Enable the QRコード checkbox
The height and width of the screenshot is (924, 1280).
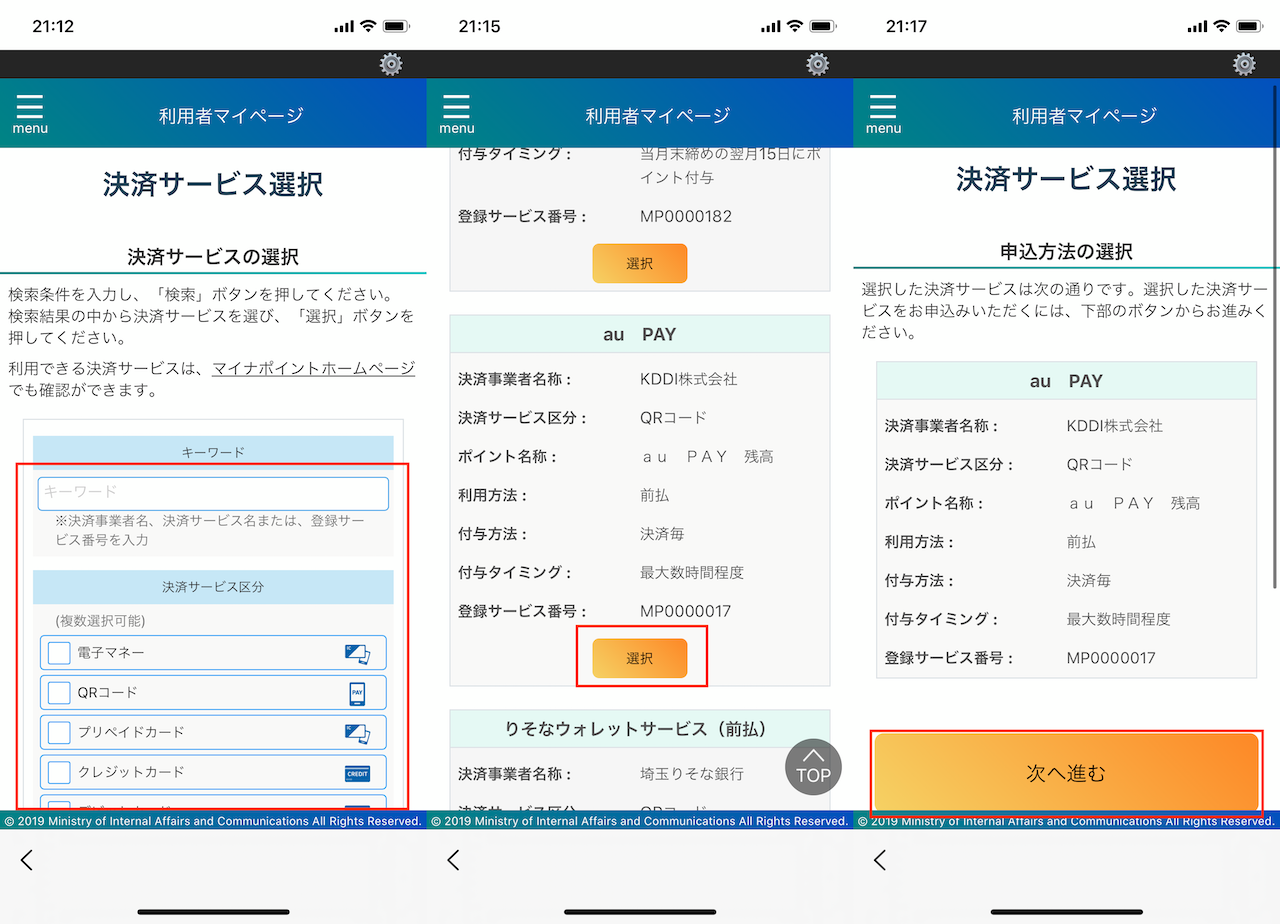(x=60, y=693)
